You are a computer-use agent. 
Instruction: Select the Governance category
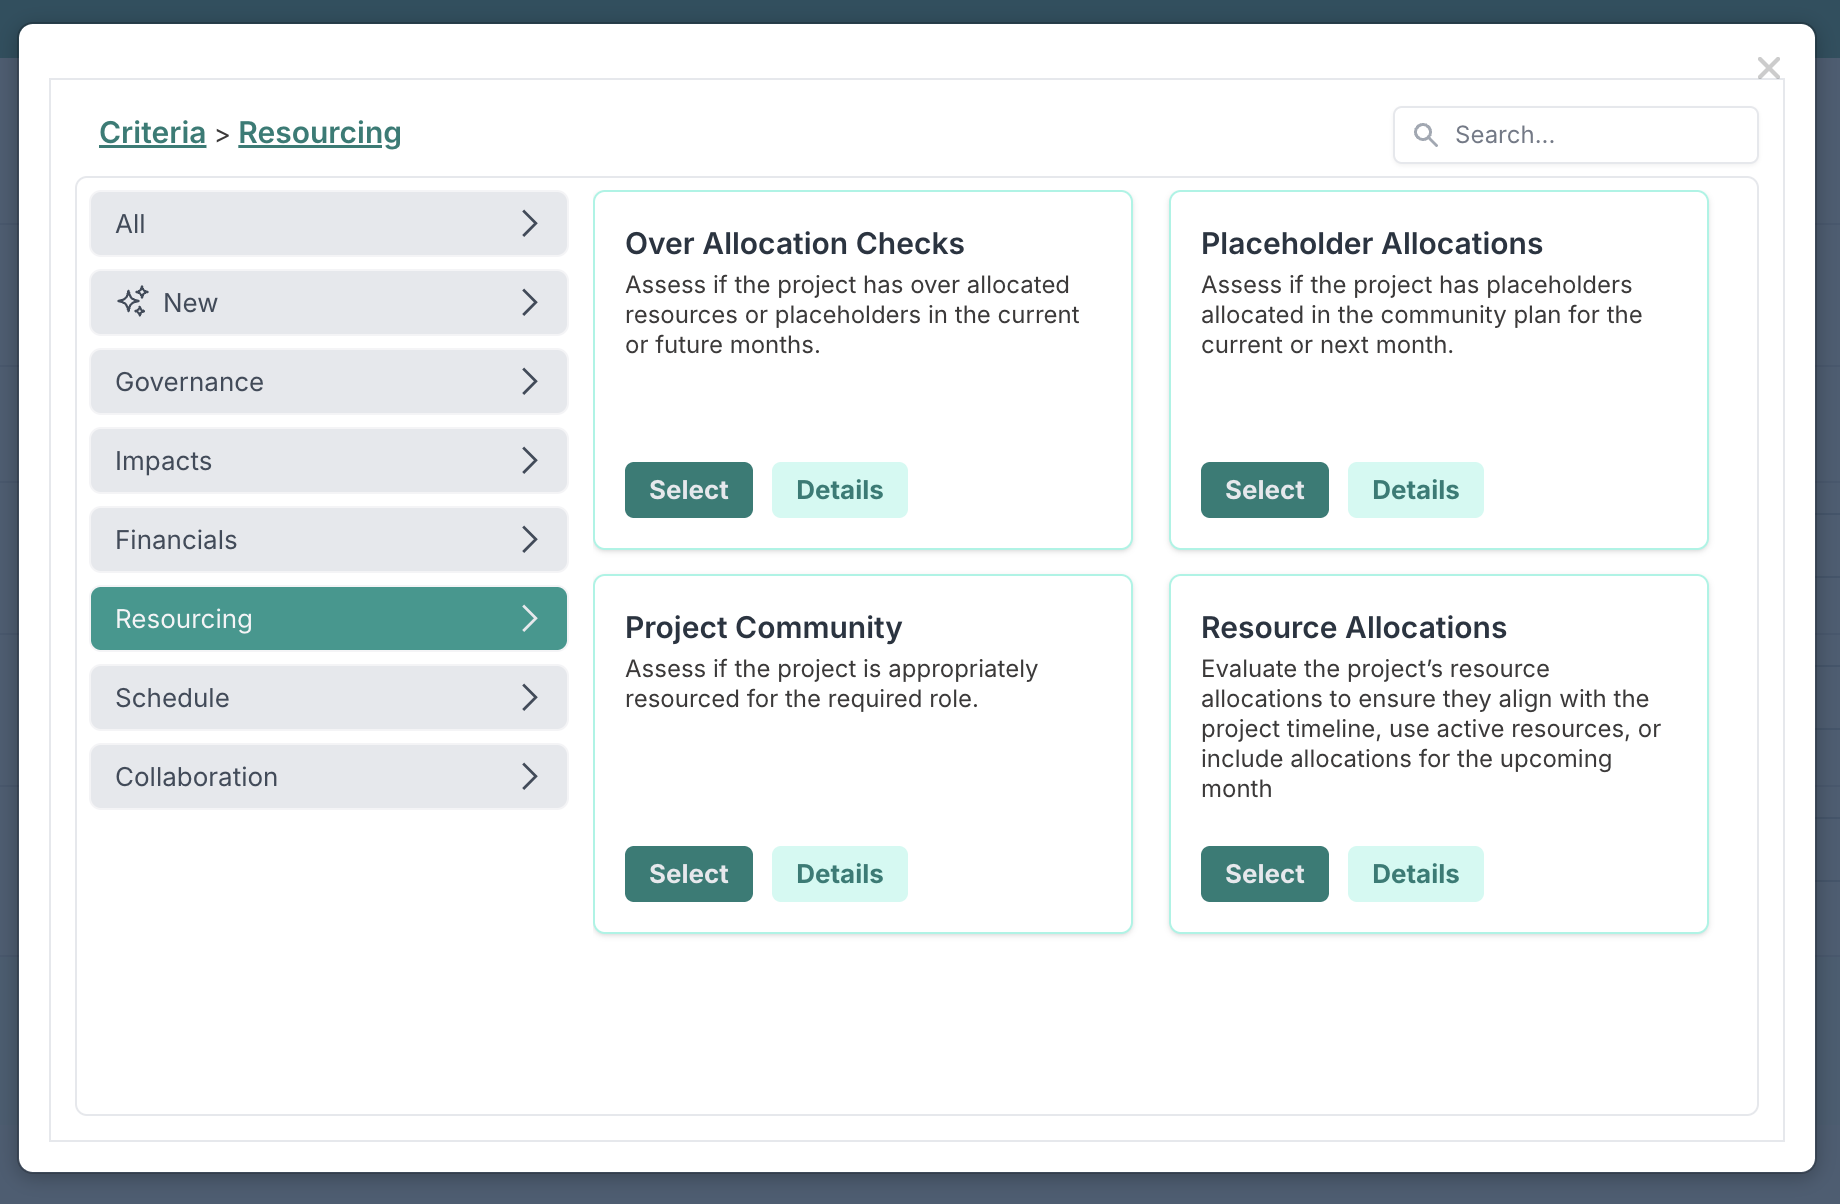pos(329,382)
